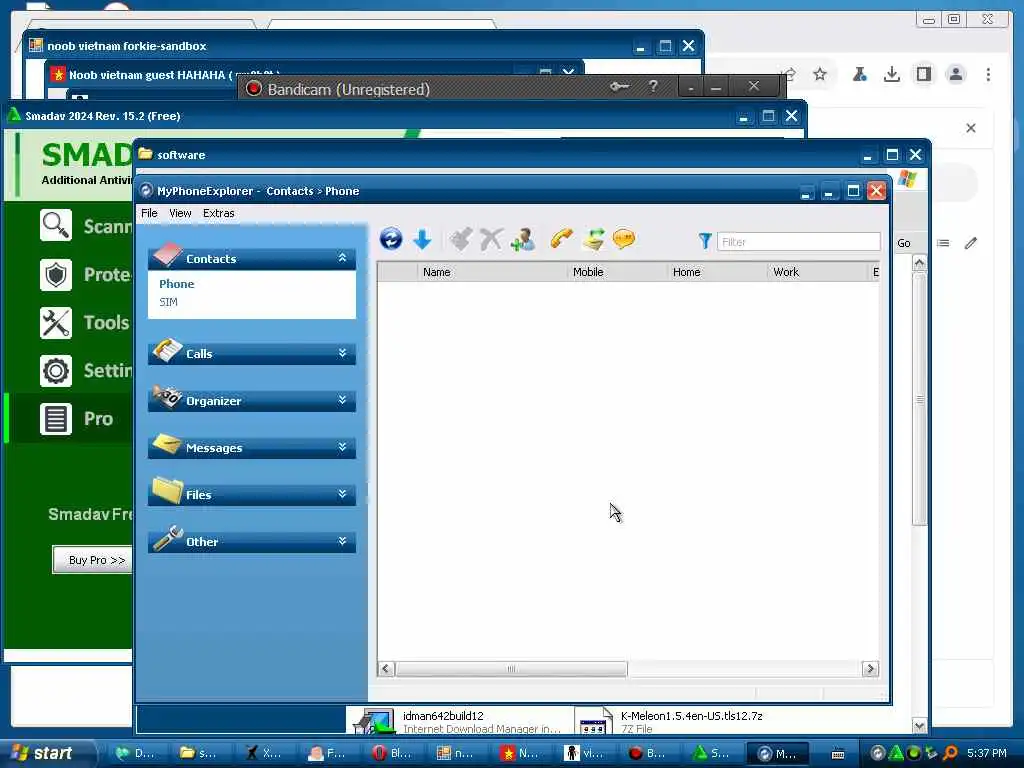Switch to Bandicam taskbar button
1024x768 pixels.
pos(649,753)
